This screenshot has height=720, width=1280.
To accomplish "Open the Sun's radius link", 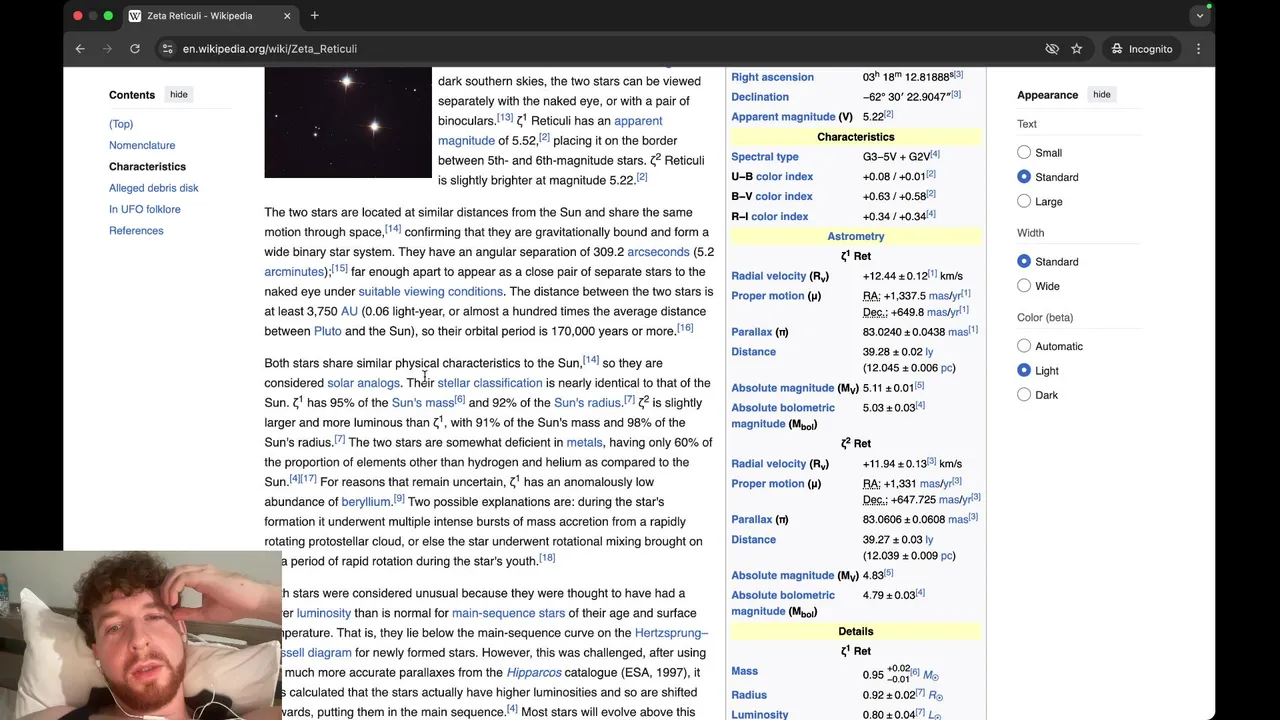I will pos(587,403).
